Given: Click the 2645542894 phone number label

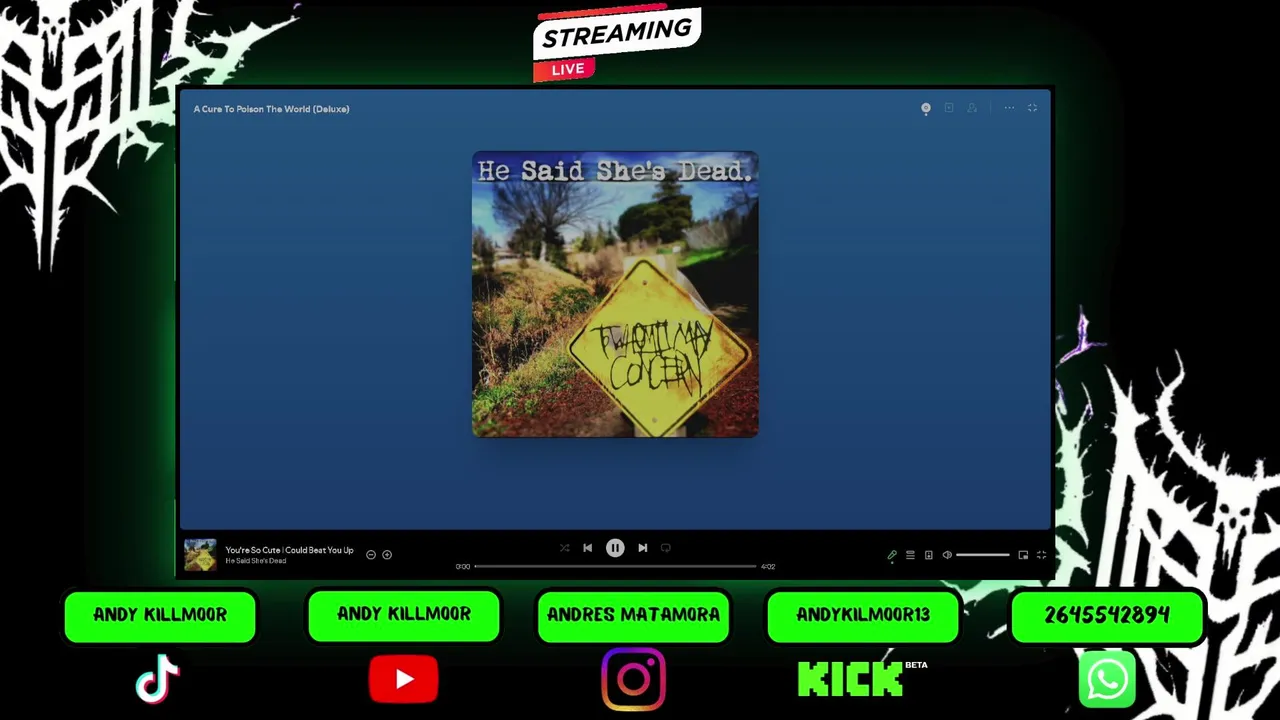Looking at the screenshot, I should coord(1108,615).
